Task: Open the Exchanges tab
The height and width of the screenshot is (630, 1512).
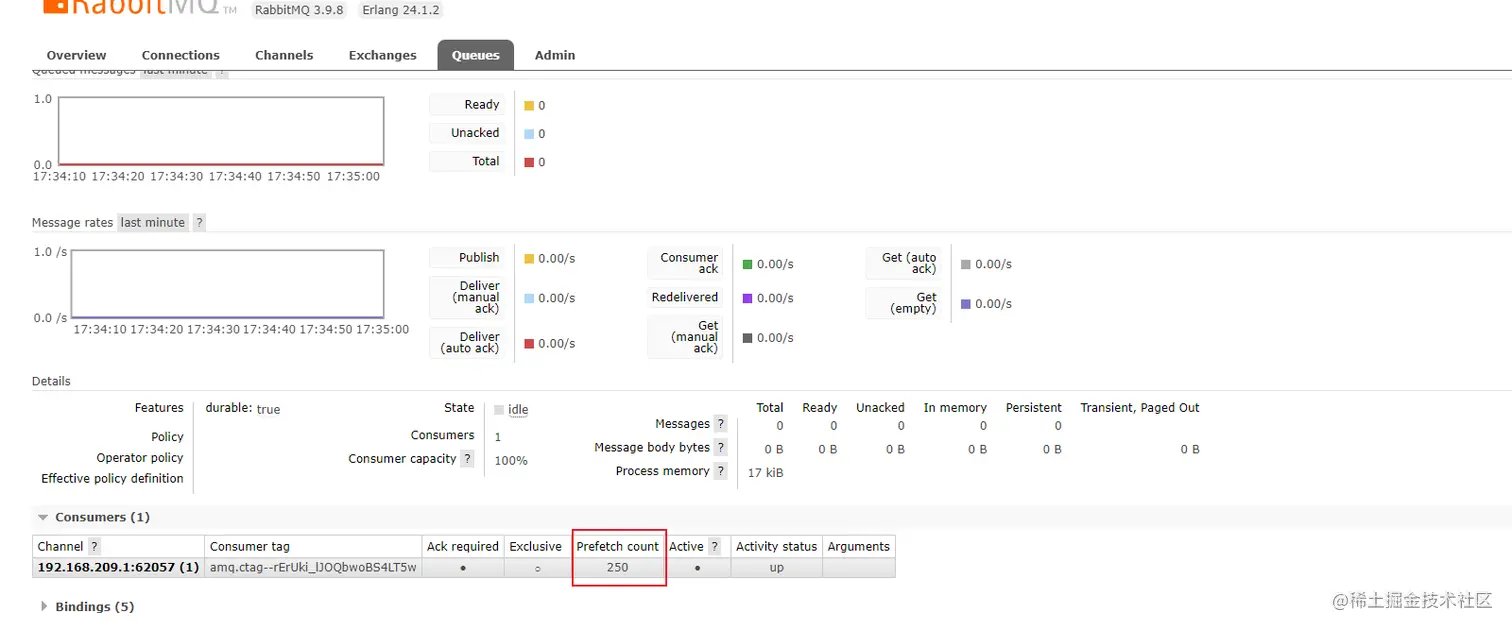Action: [x=382, y=55]
